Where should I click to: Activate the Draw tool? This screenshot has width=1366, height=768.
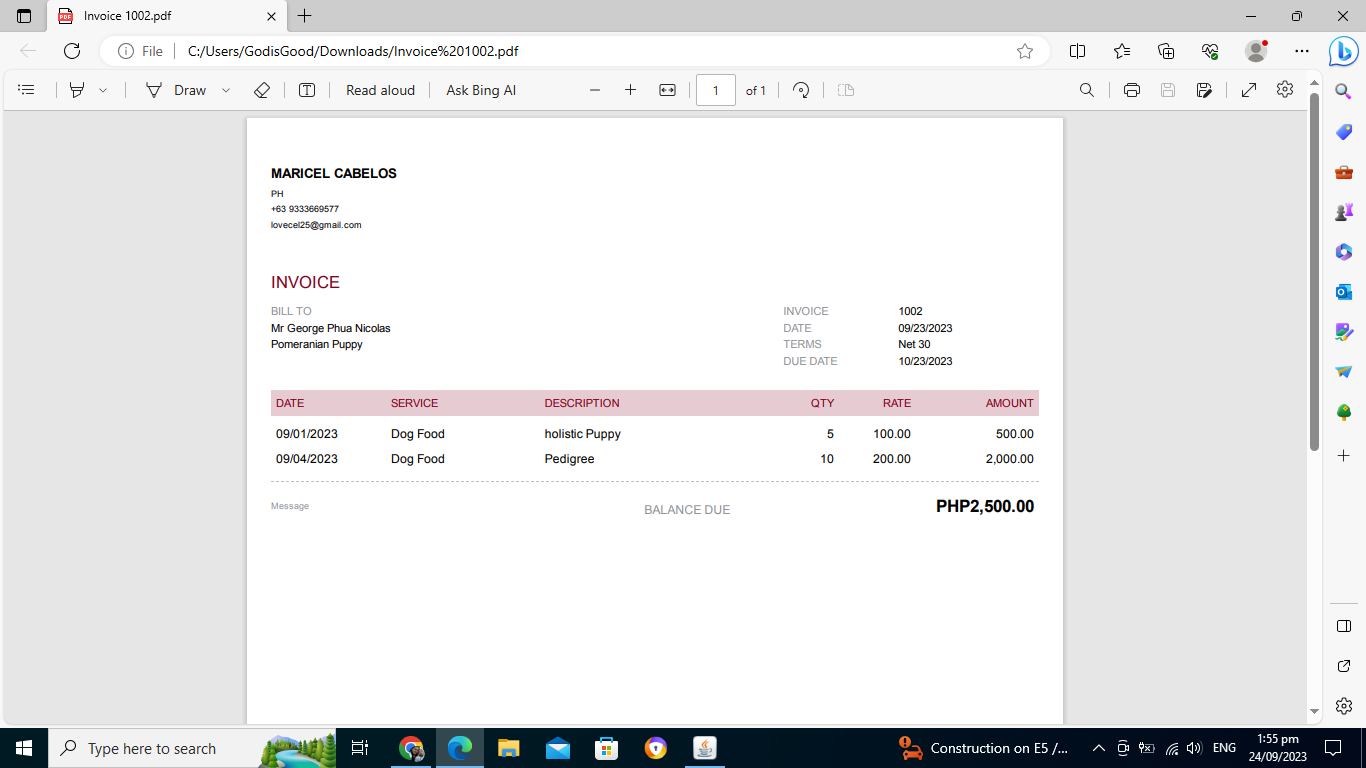176,90
